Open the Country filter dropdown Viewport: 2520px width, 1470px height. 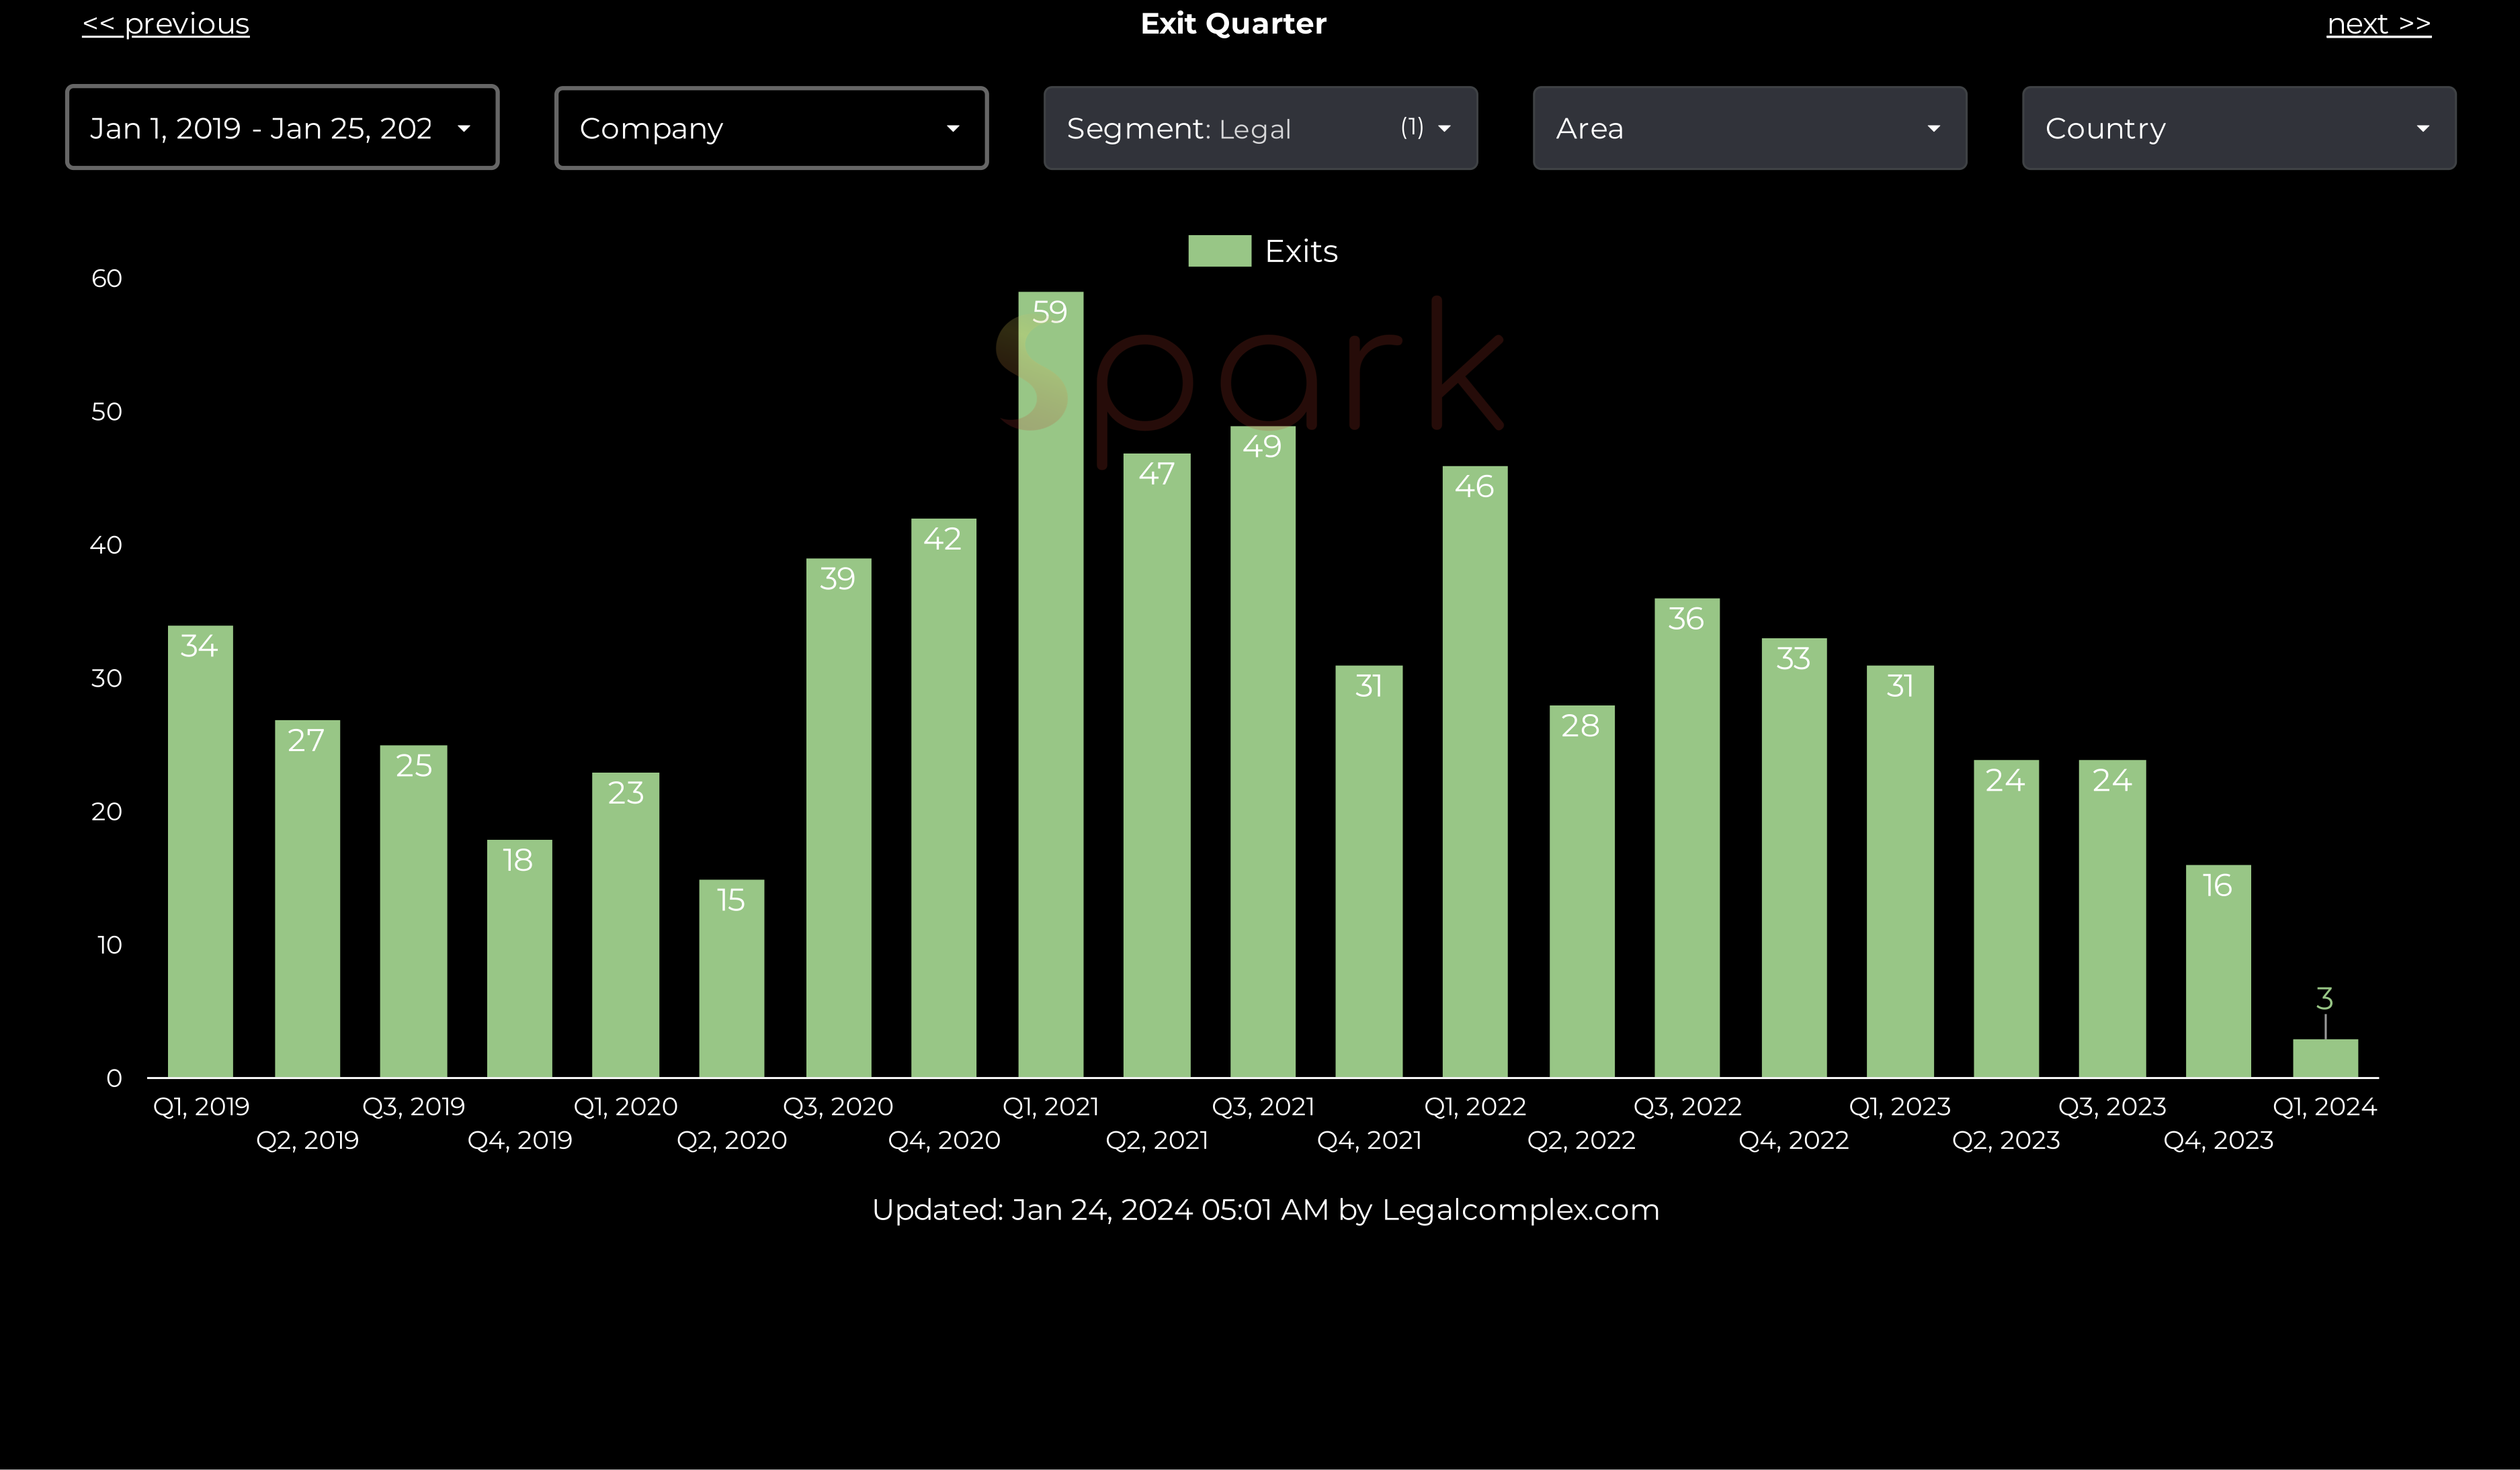(2238, 128)
